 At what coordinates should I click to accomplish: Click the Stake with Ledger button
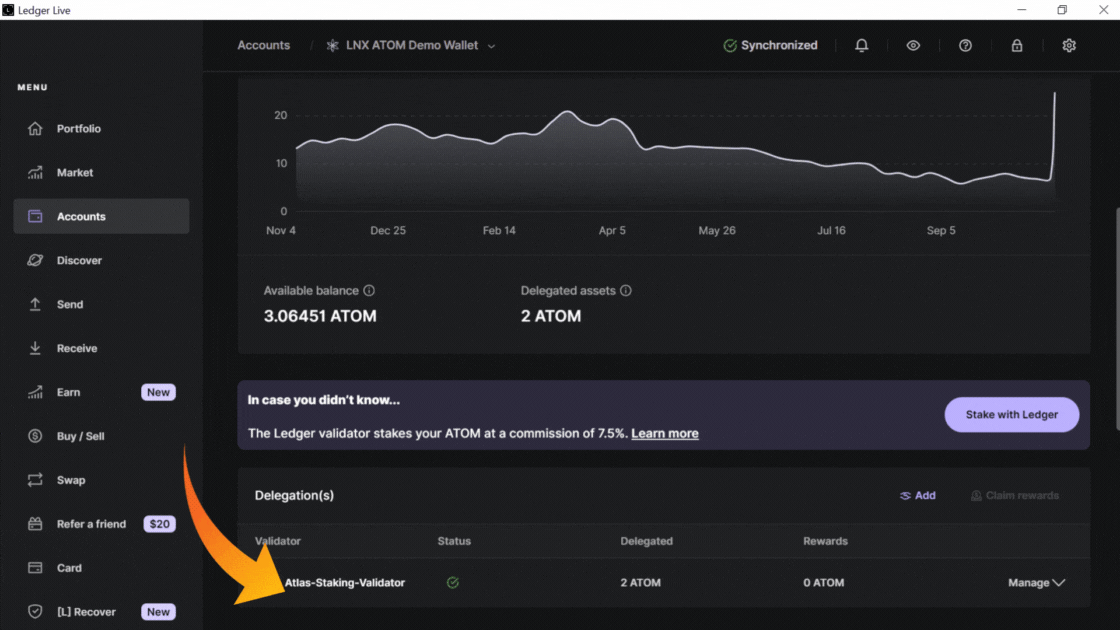coord(1011,415)
